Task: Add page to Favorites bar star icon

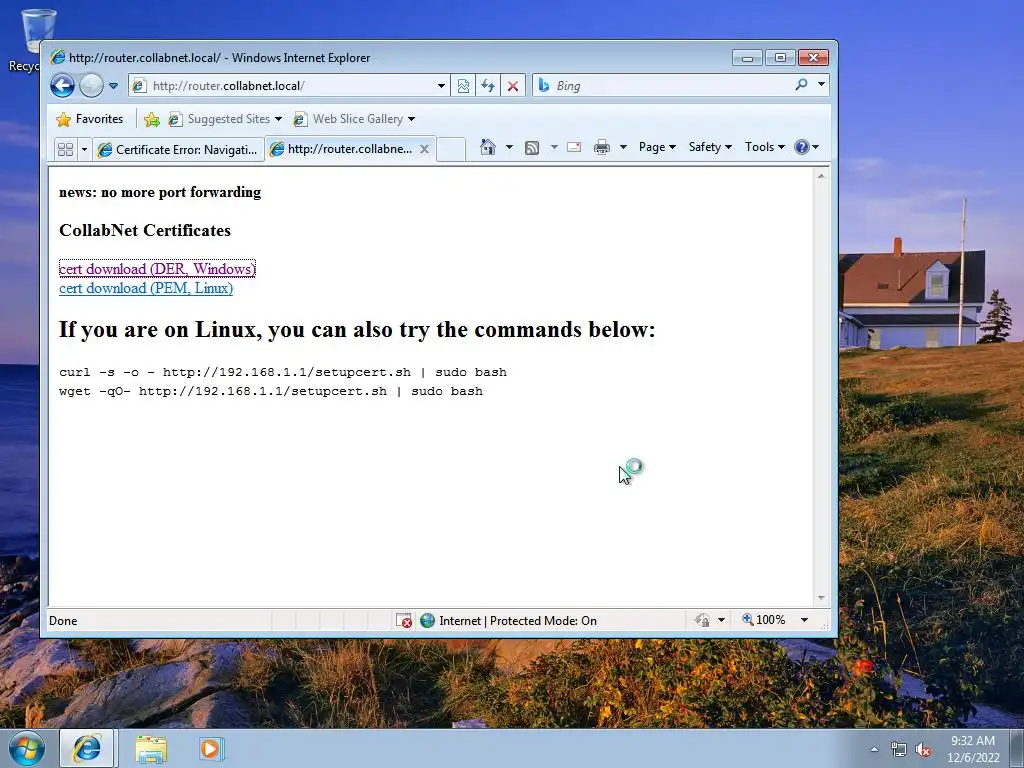Action: 152,119
